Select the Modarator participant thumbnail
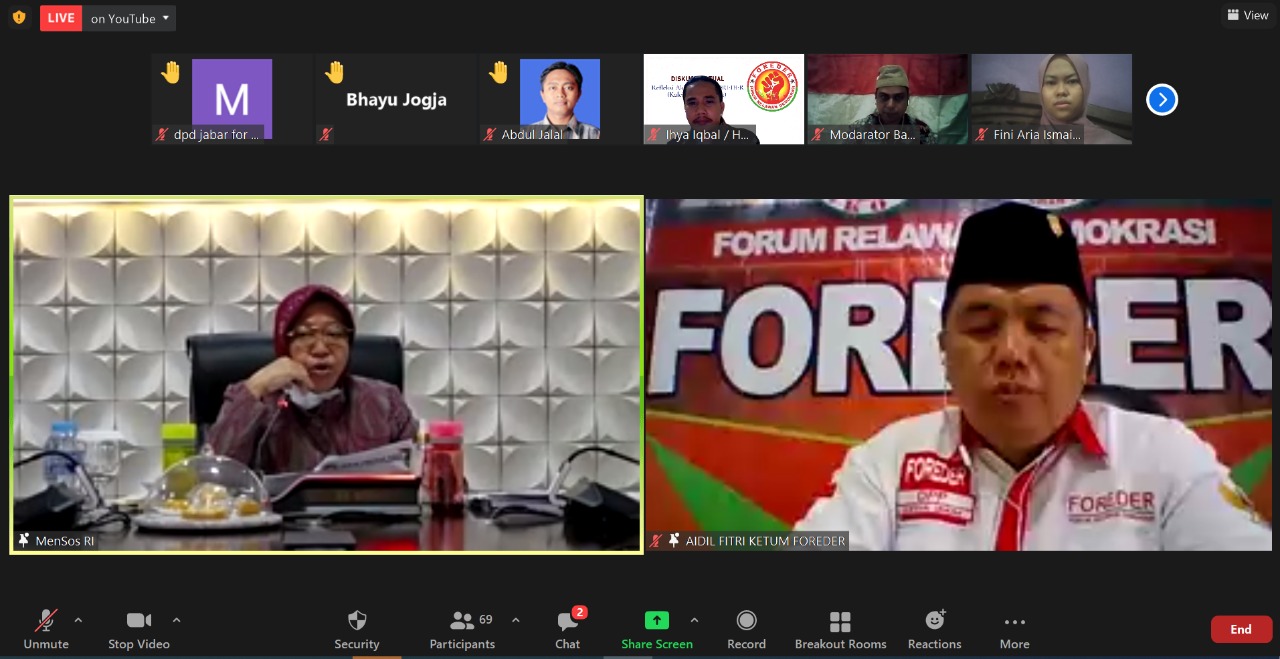The image size is (1280, 659). [888, 99]
